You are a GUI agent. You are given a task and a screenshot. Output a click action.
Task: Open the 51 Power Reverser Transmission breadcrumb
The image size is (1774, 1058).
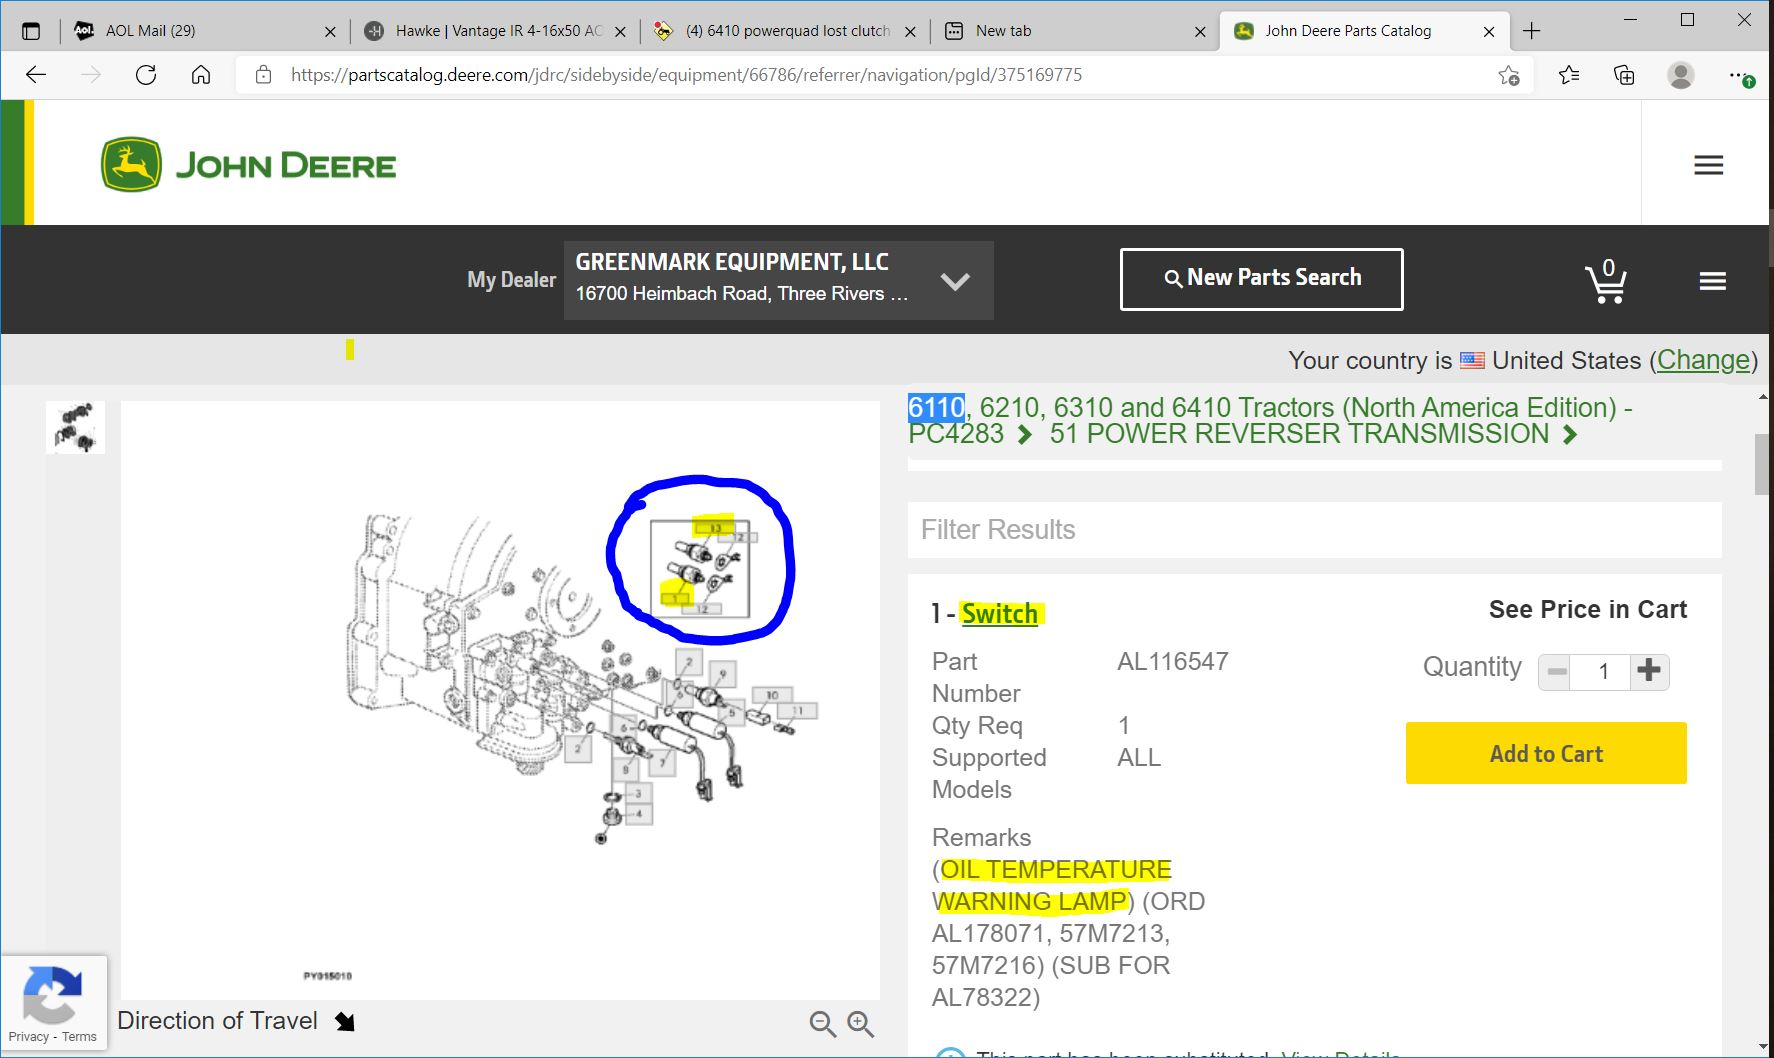[1299, 434]
